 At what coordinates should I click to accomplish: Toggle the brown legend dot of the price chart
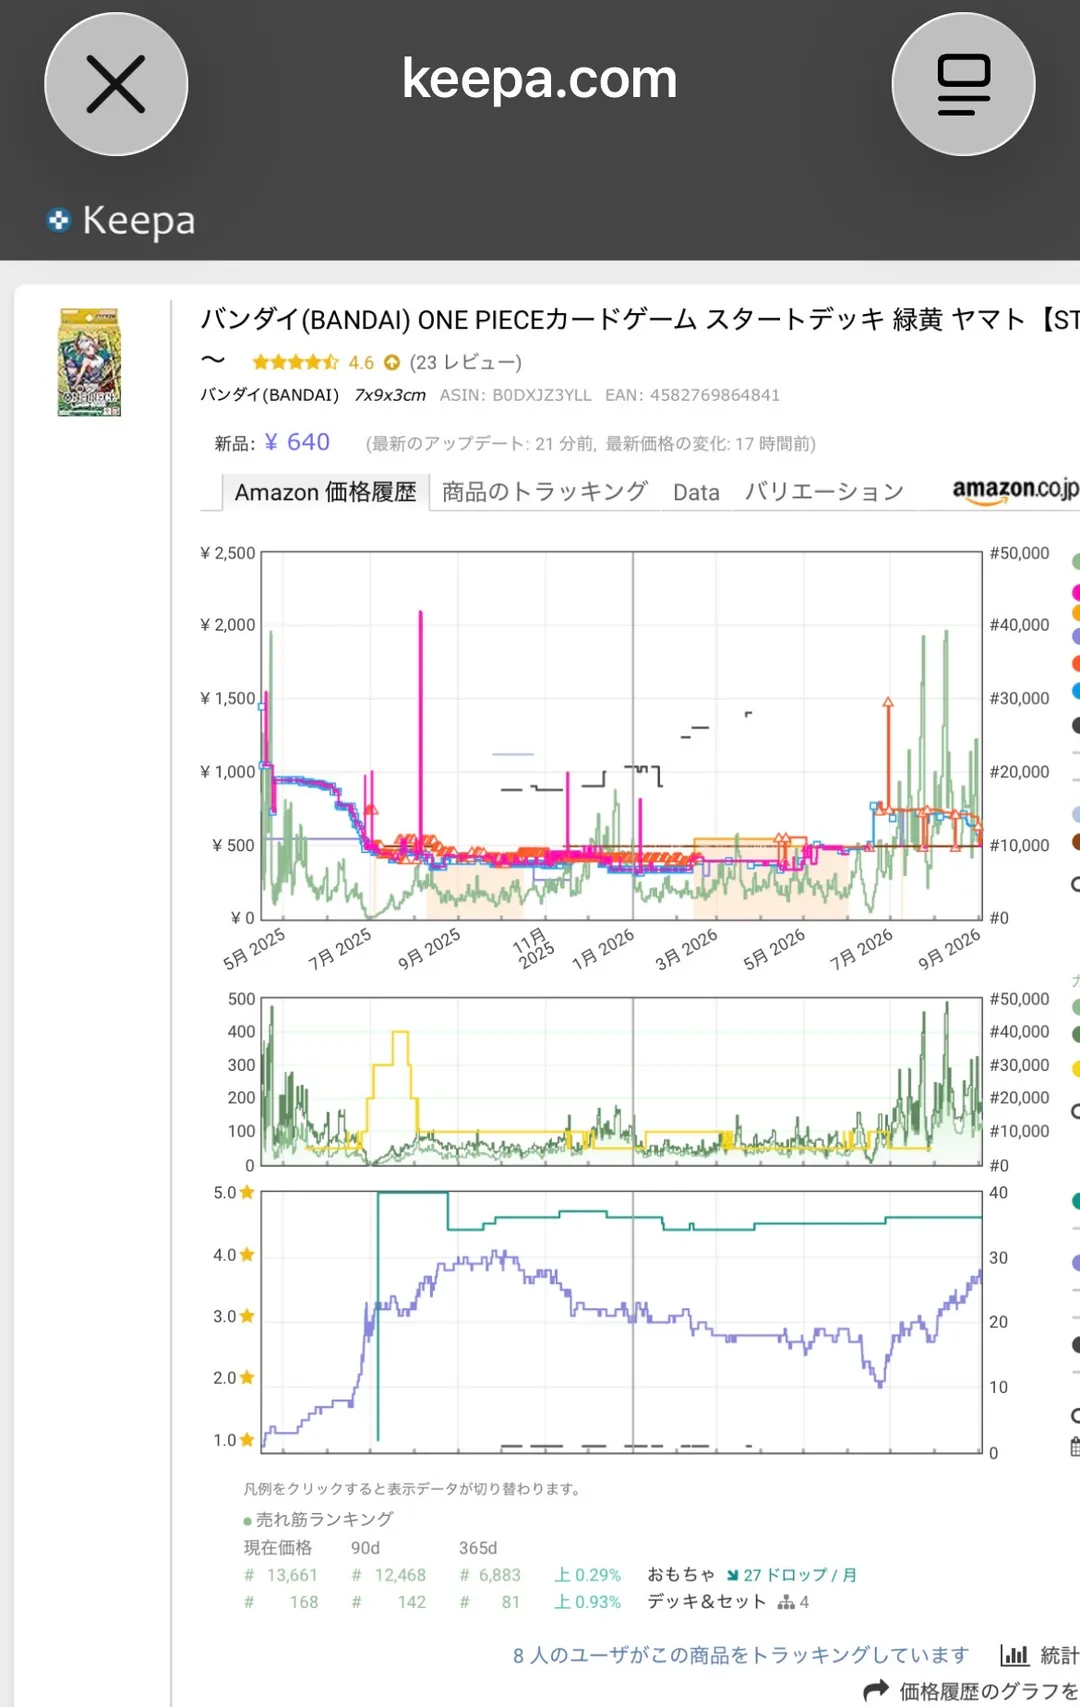(1076, 842)
